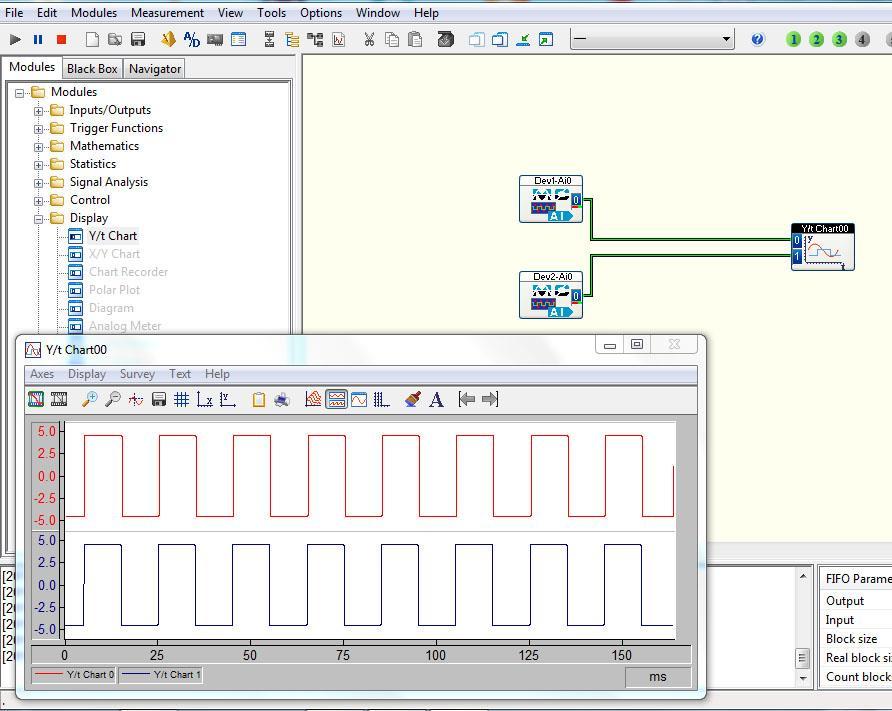Open the toolbar combo box dropdown
Image resolution: width=892 pixels, height=711 pixels.
(726, 39)
